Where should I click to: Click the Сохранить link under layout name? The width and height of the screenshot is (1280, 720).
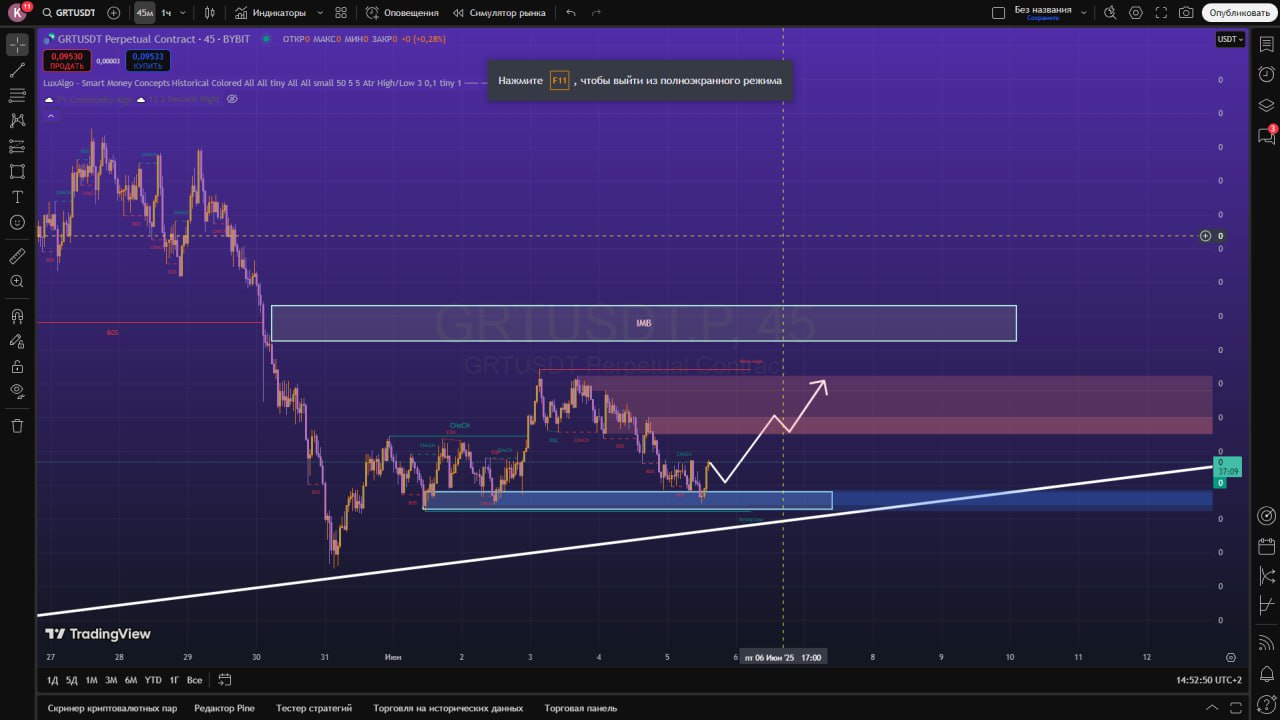1043,18
